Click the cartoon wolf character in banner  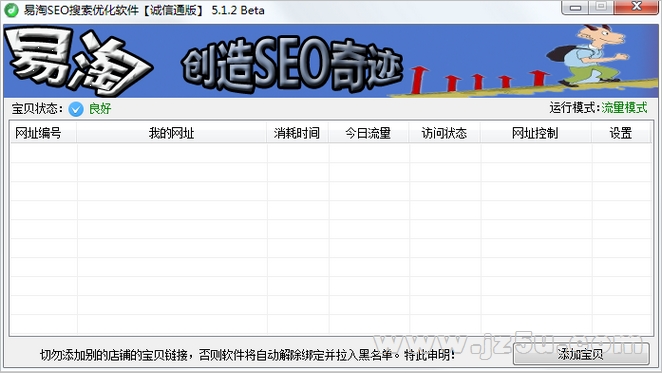(588, 55)
